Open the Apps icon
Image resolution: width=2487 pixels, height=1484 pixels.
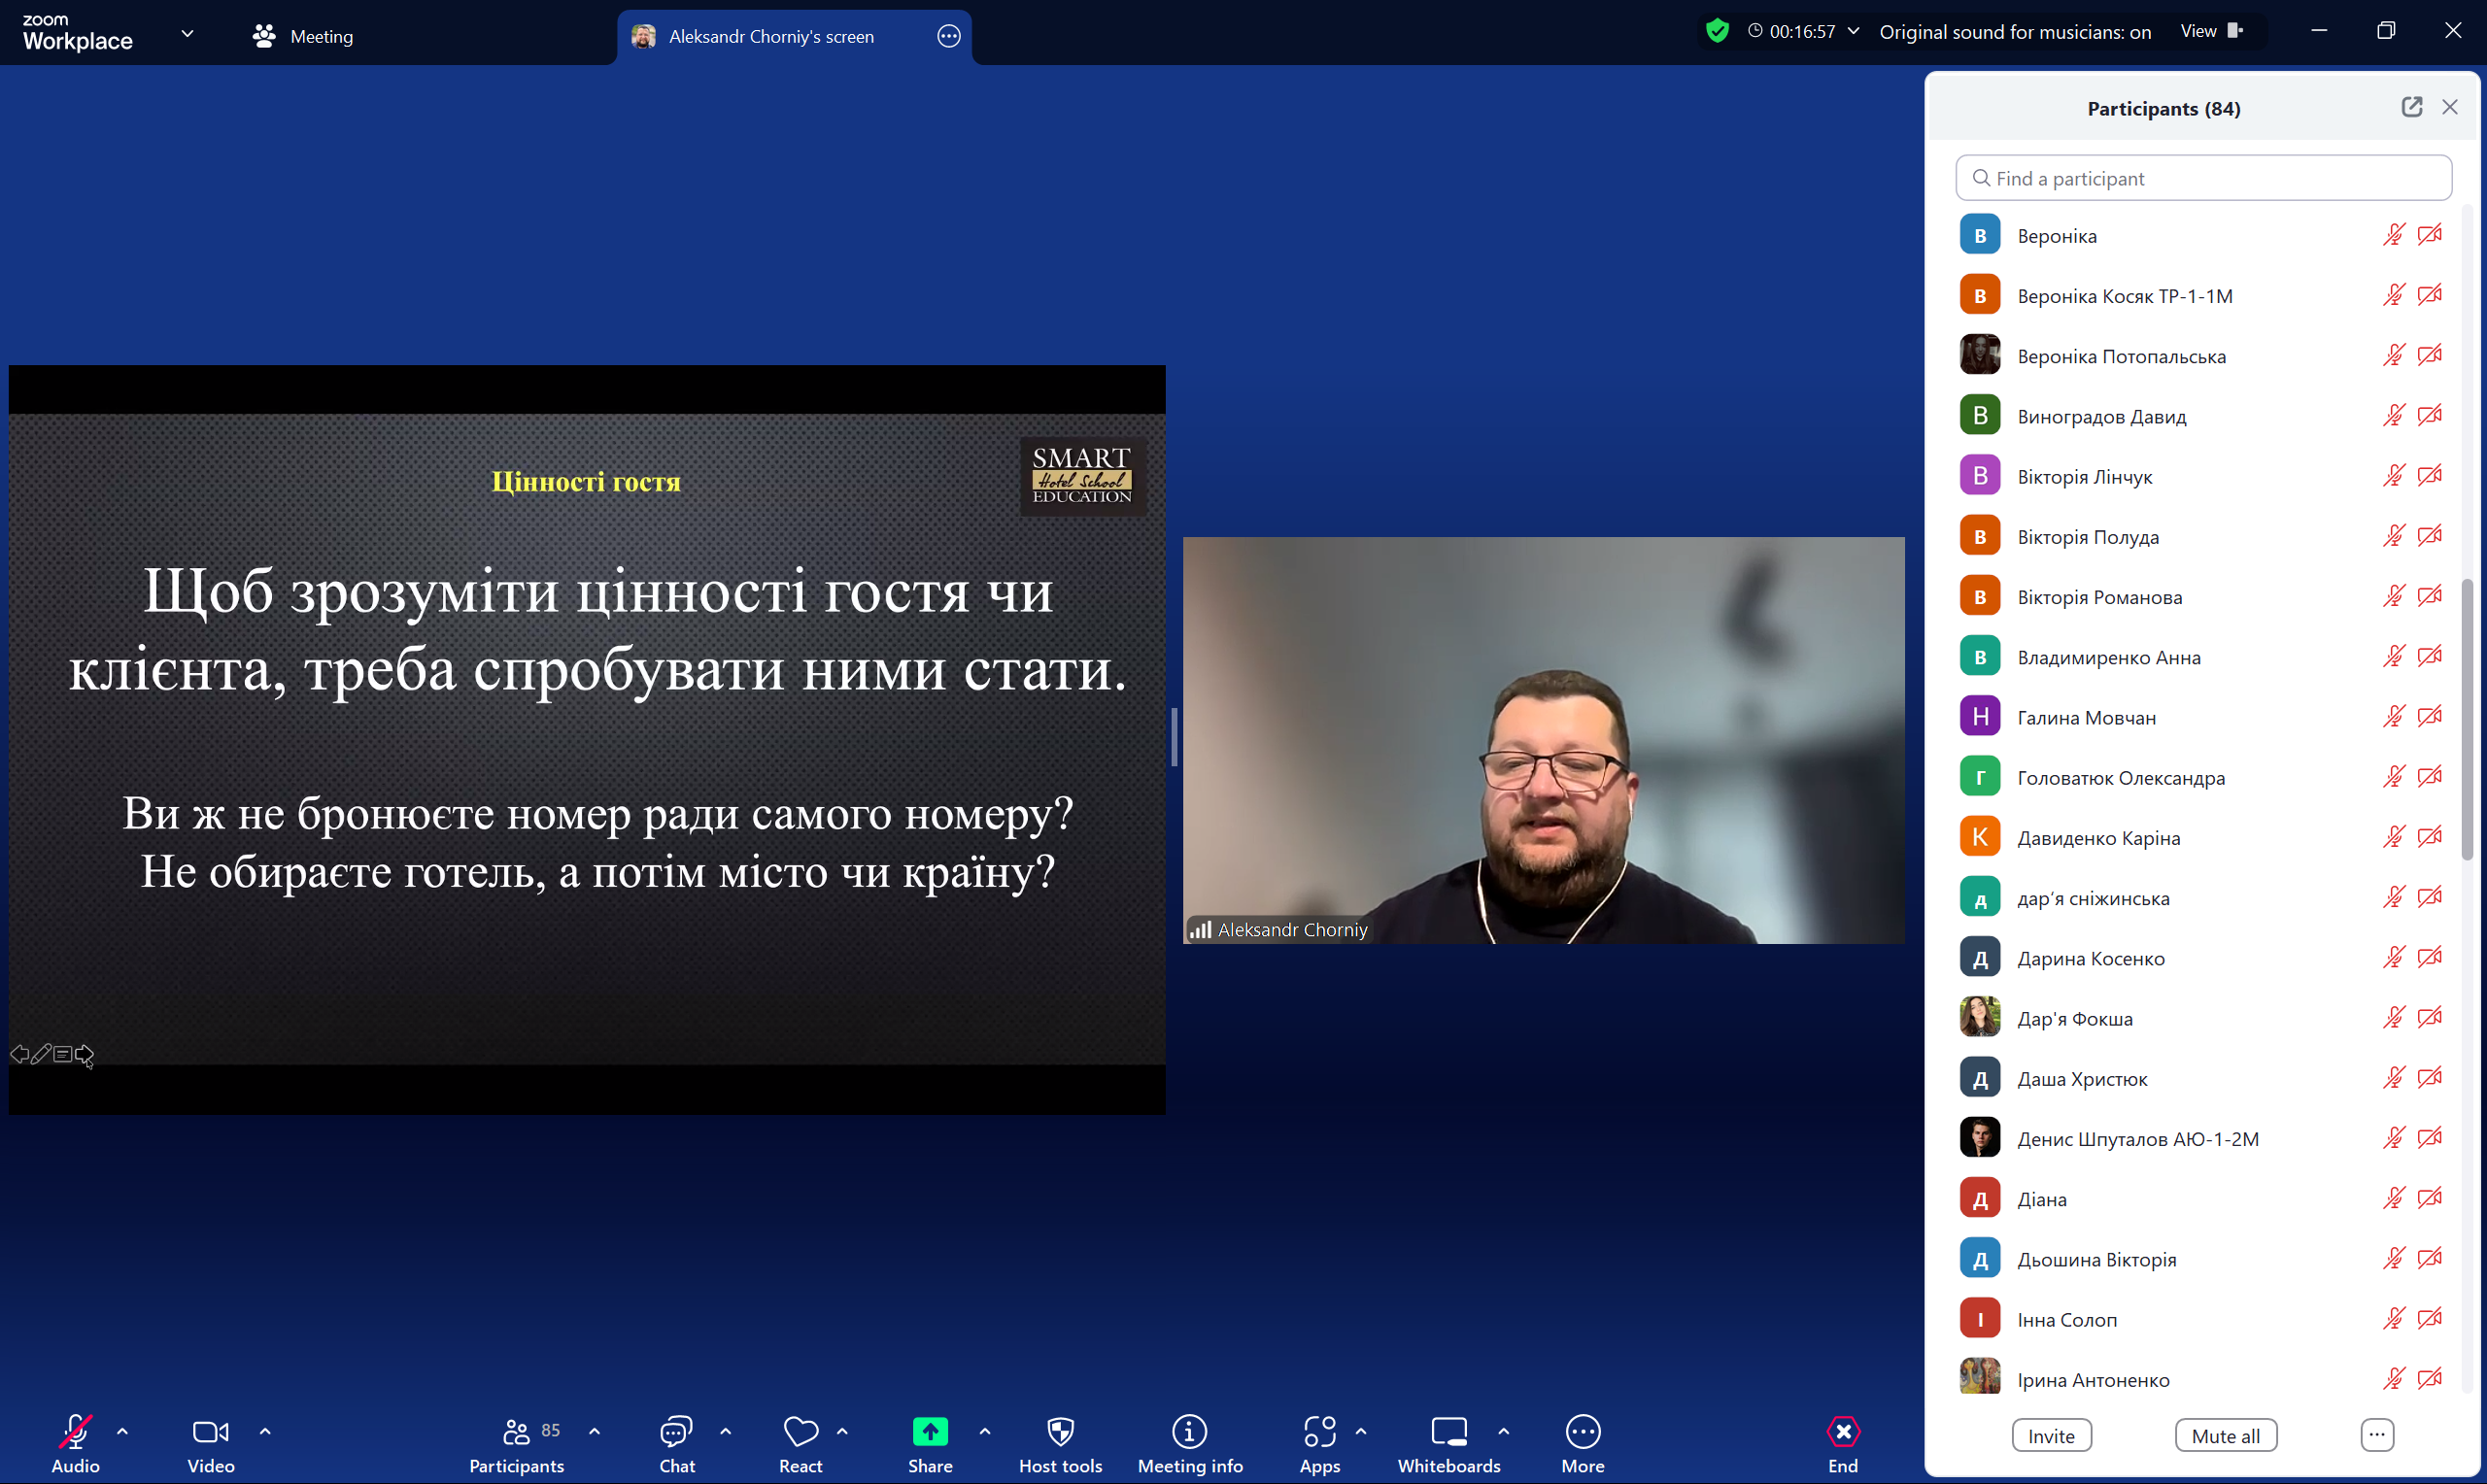(x=1319, y=1432)
